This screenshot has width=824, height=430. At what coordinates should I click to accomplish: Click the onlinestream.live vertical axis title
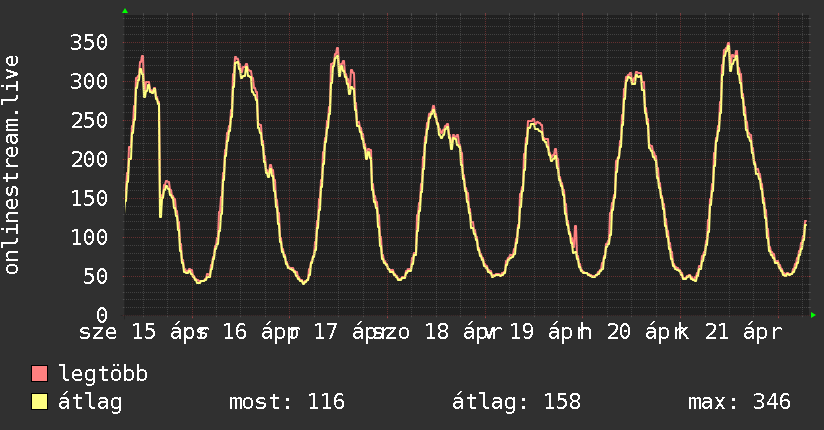coord(12,165)
